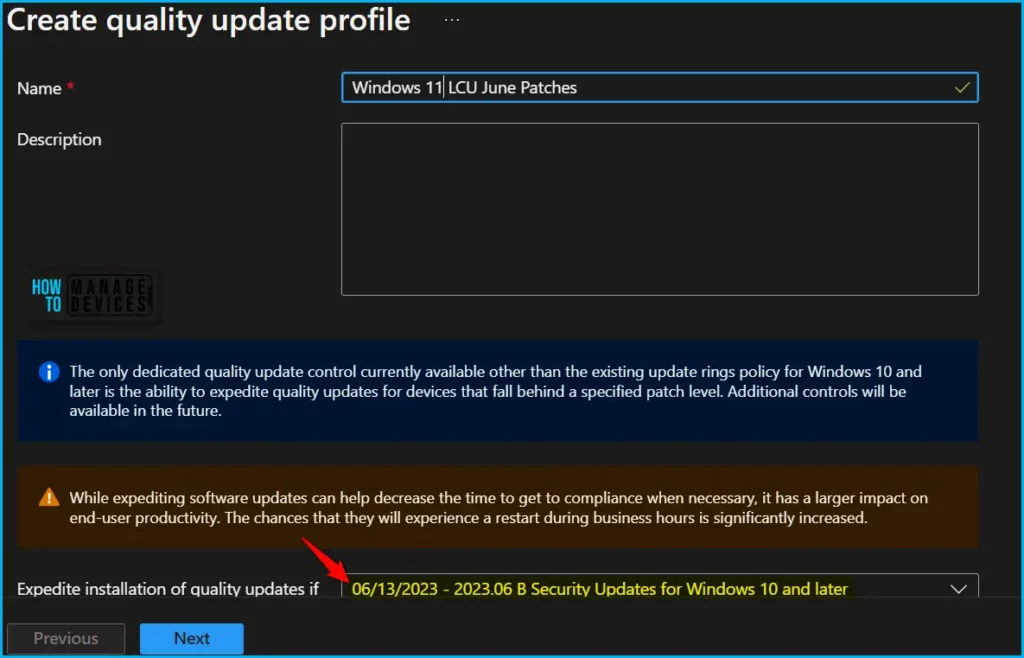
Task: Click the Previous button
Action: point(66,638)
